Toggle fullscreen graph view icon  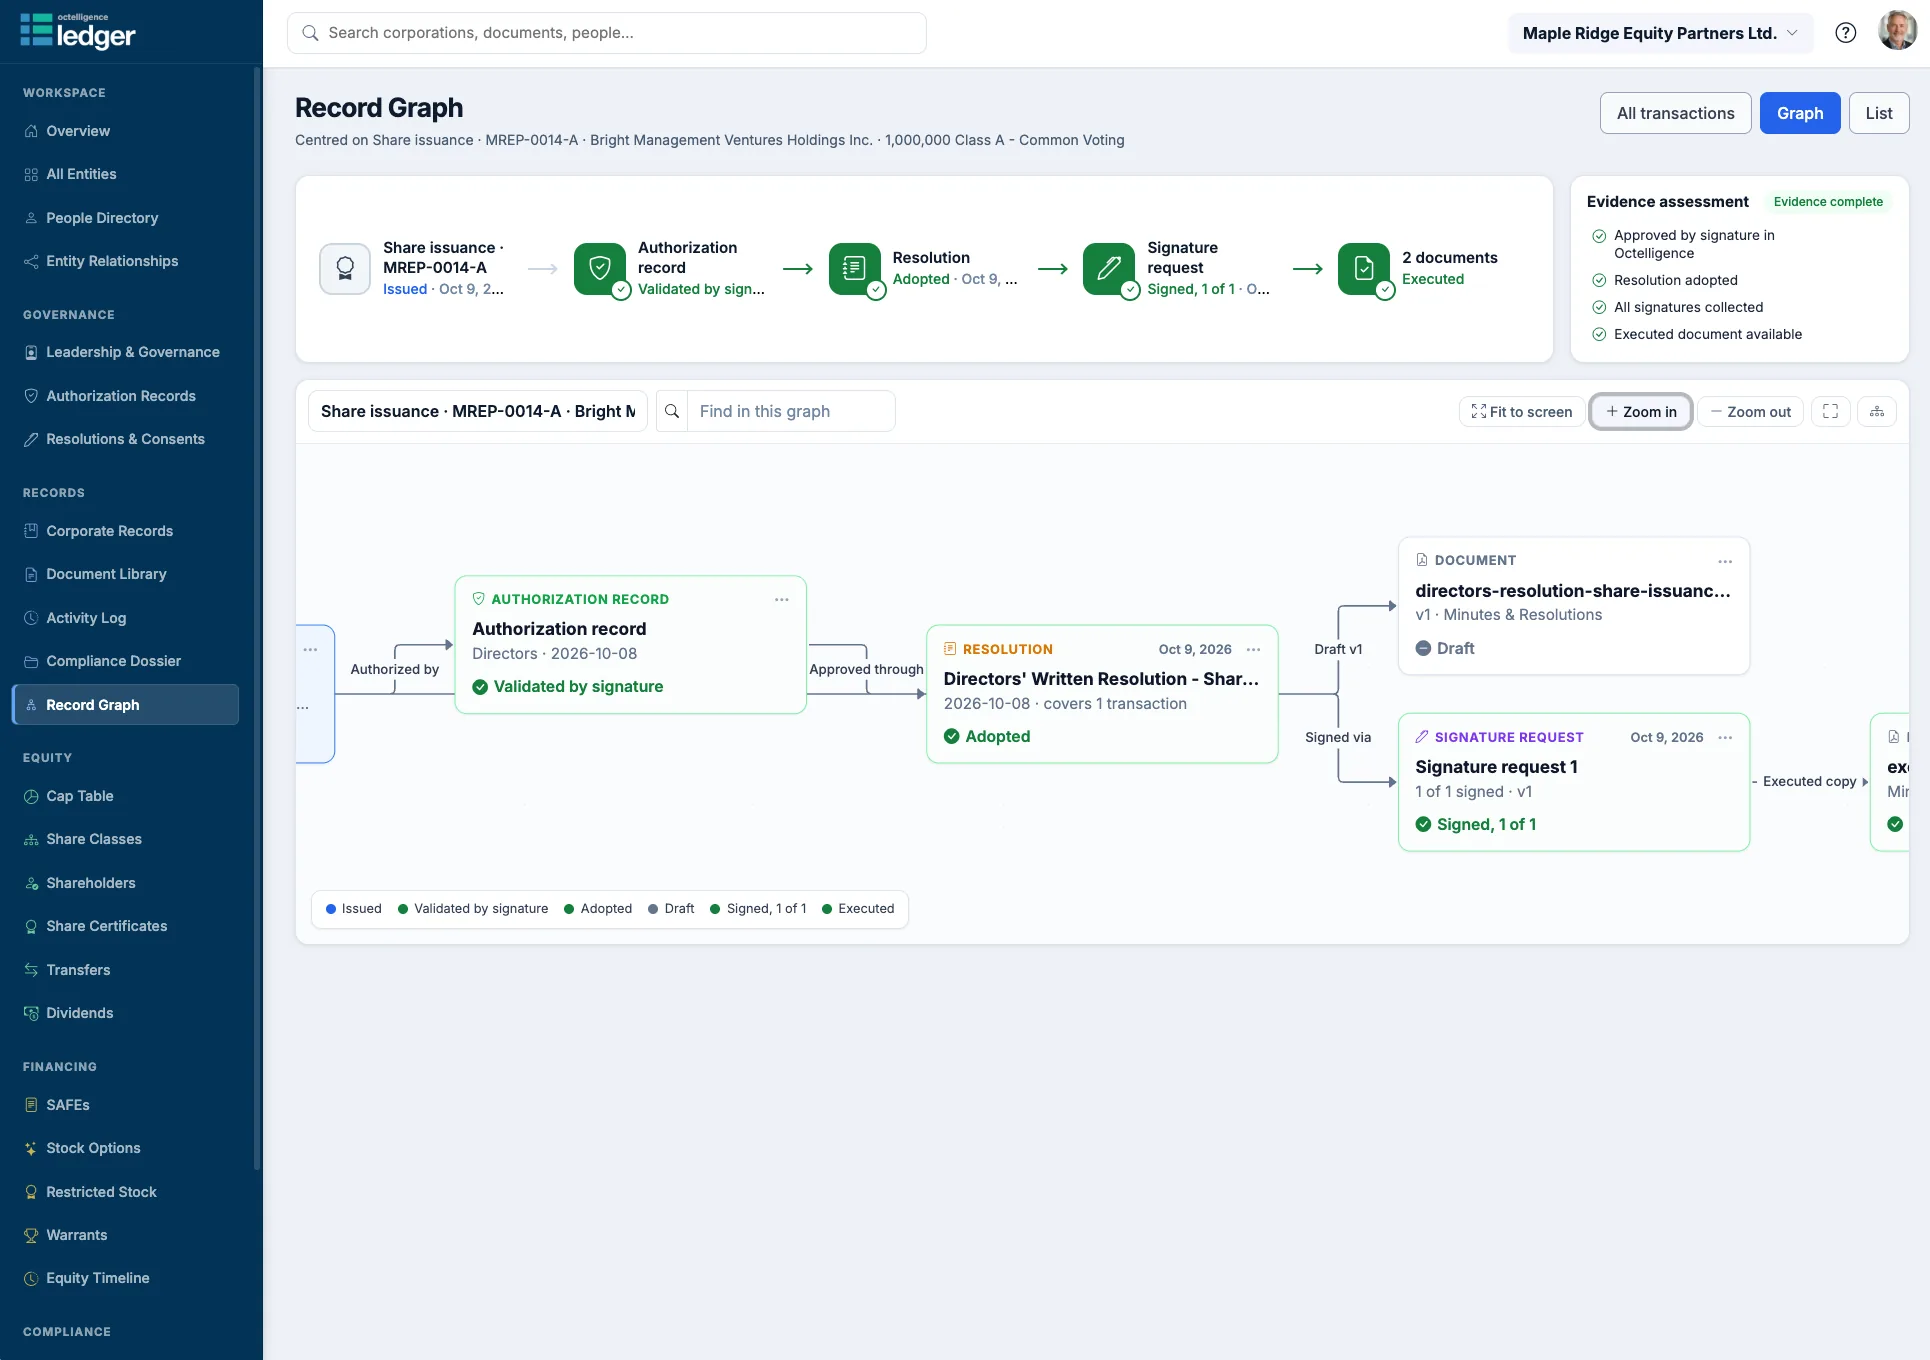pos(1830,411)
